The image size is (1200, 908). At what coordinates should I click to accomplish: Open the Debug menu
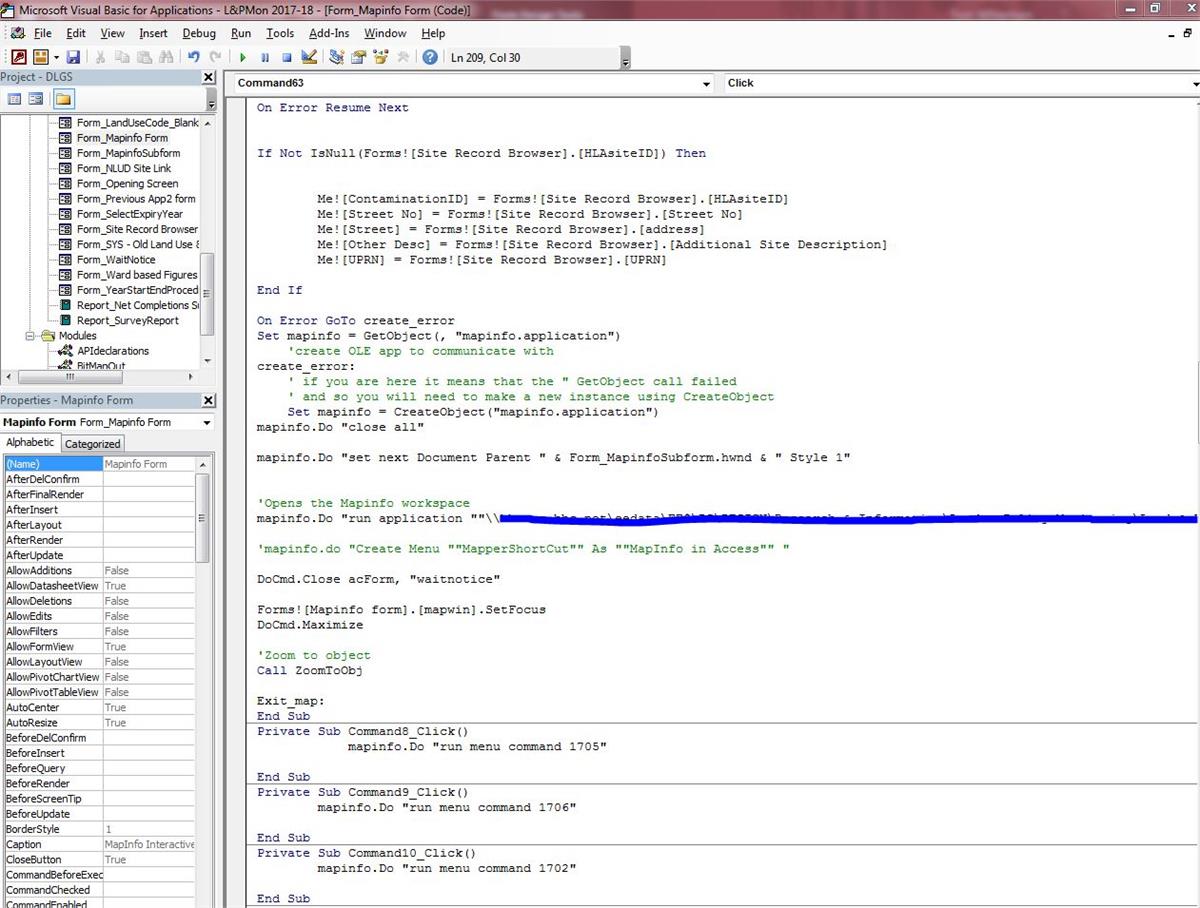pos(199,33)
